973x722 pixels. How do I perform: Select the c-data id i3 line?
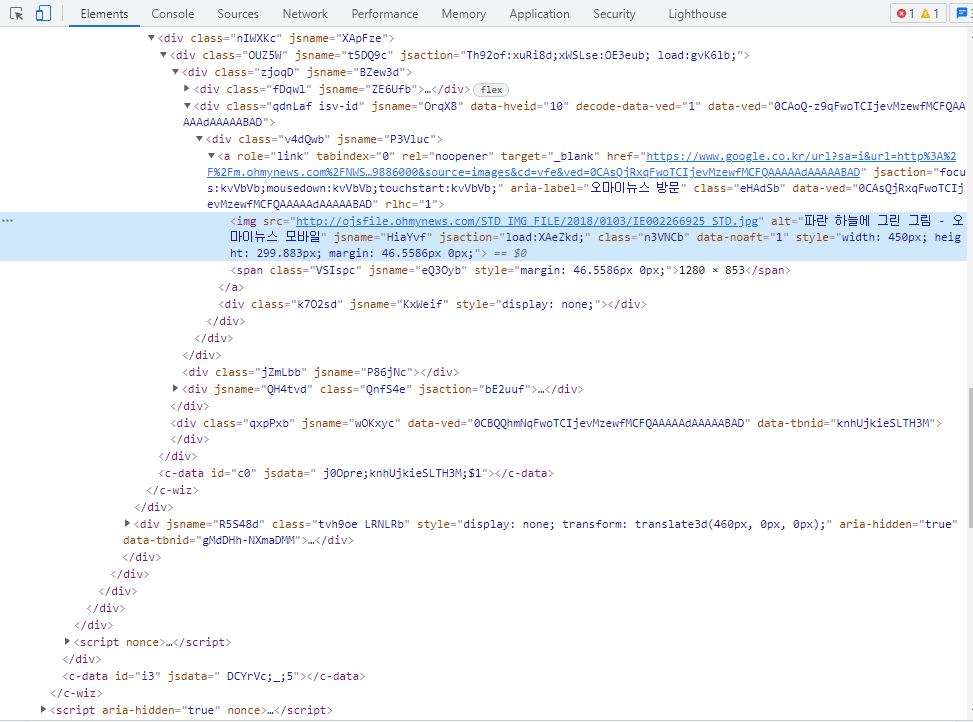click(213, 676)
